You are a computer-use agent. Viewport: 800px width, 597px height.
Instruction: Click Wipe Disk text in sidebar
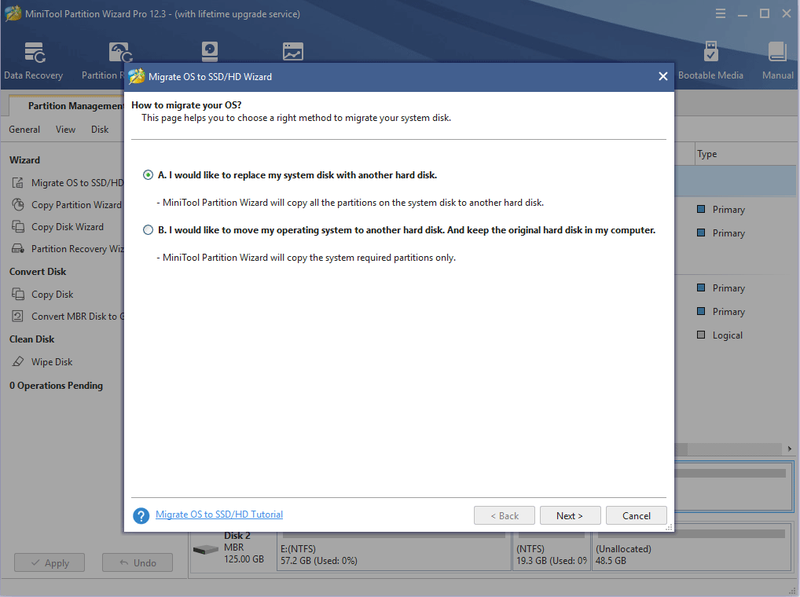tap(52, 362)
